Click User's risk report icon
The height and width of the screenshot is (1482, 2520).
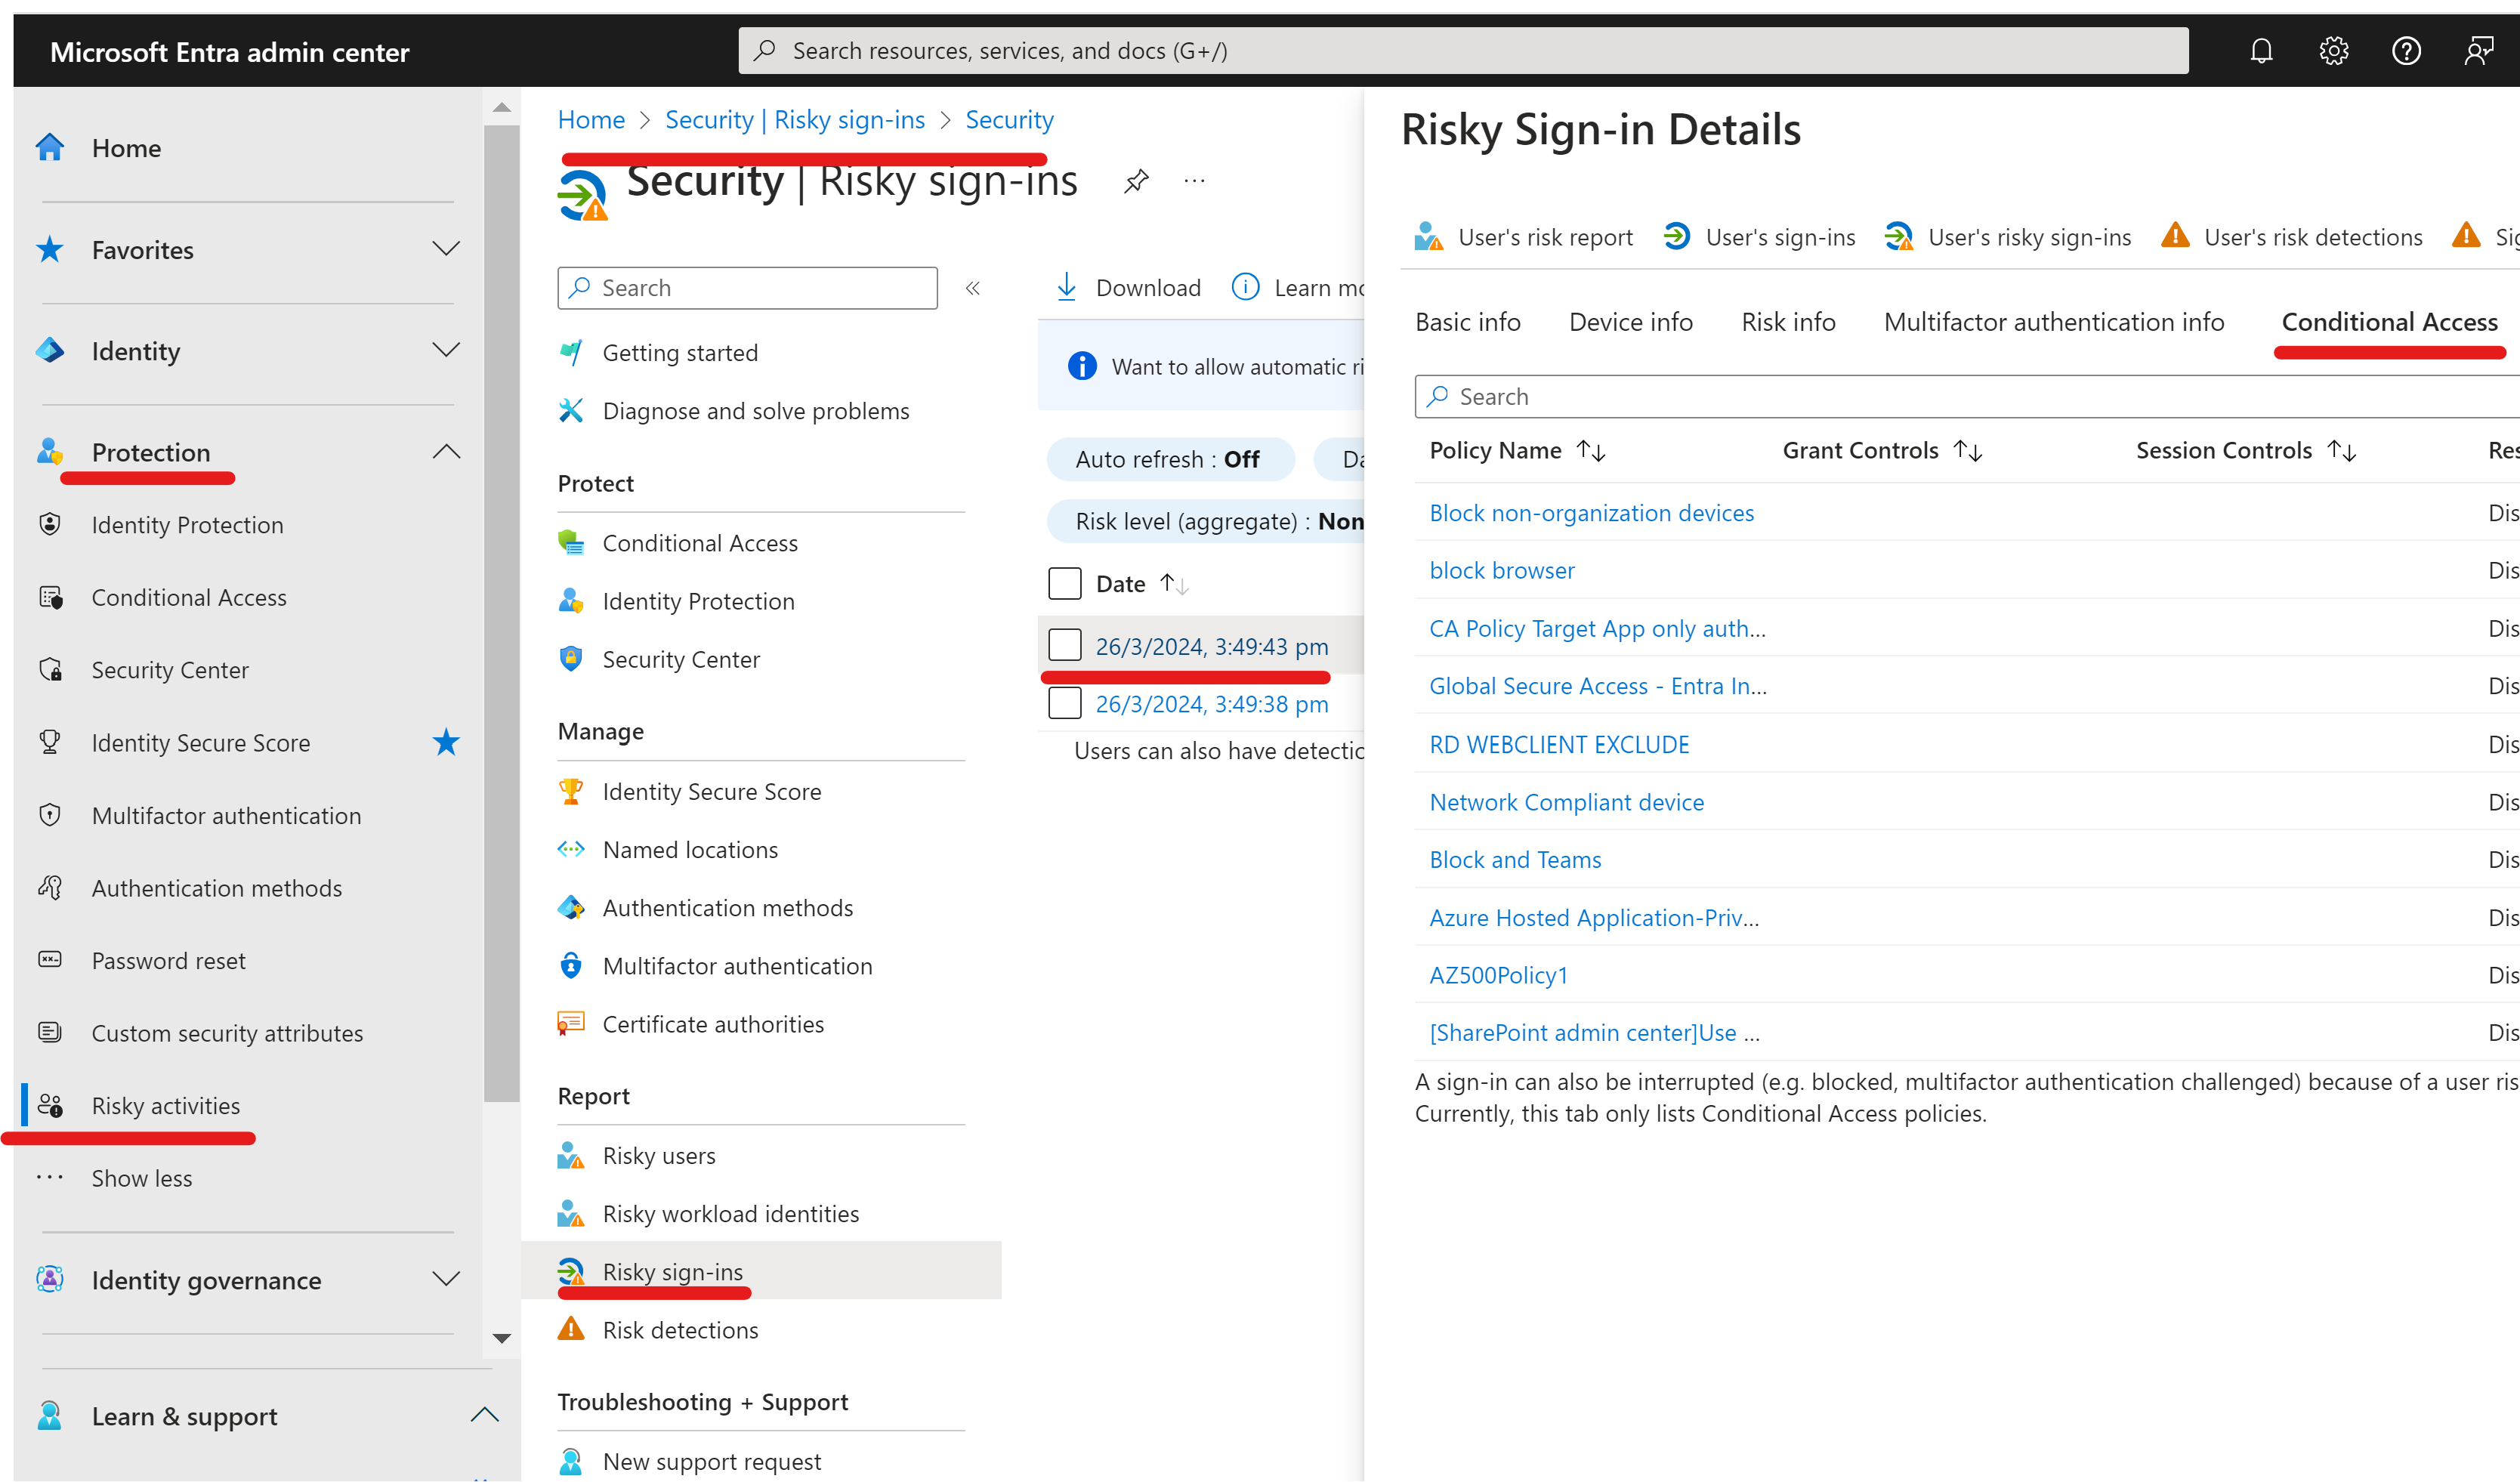tap(1428, 237)
